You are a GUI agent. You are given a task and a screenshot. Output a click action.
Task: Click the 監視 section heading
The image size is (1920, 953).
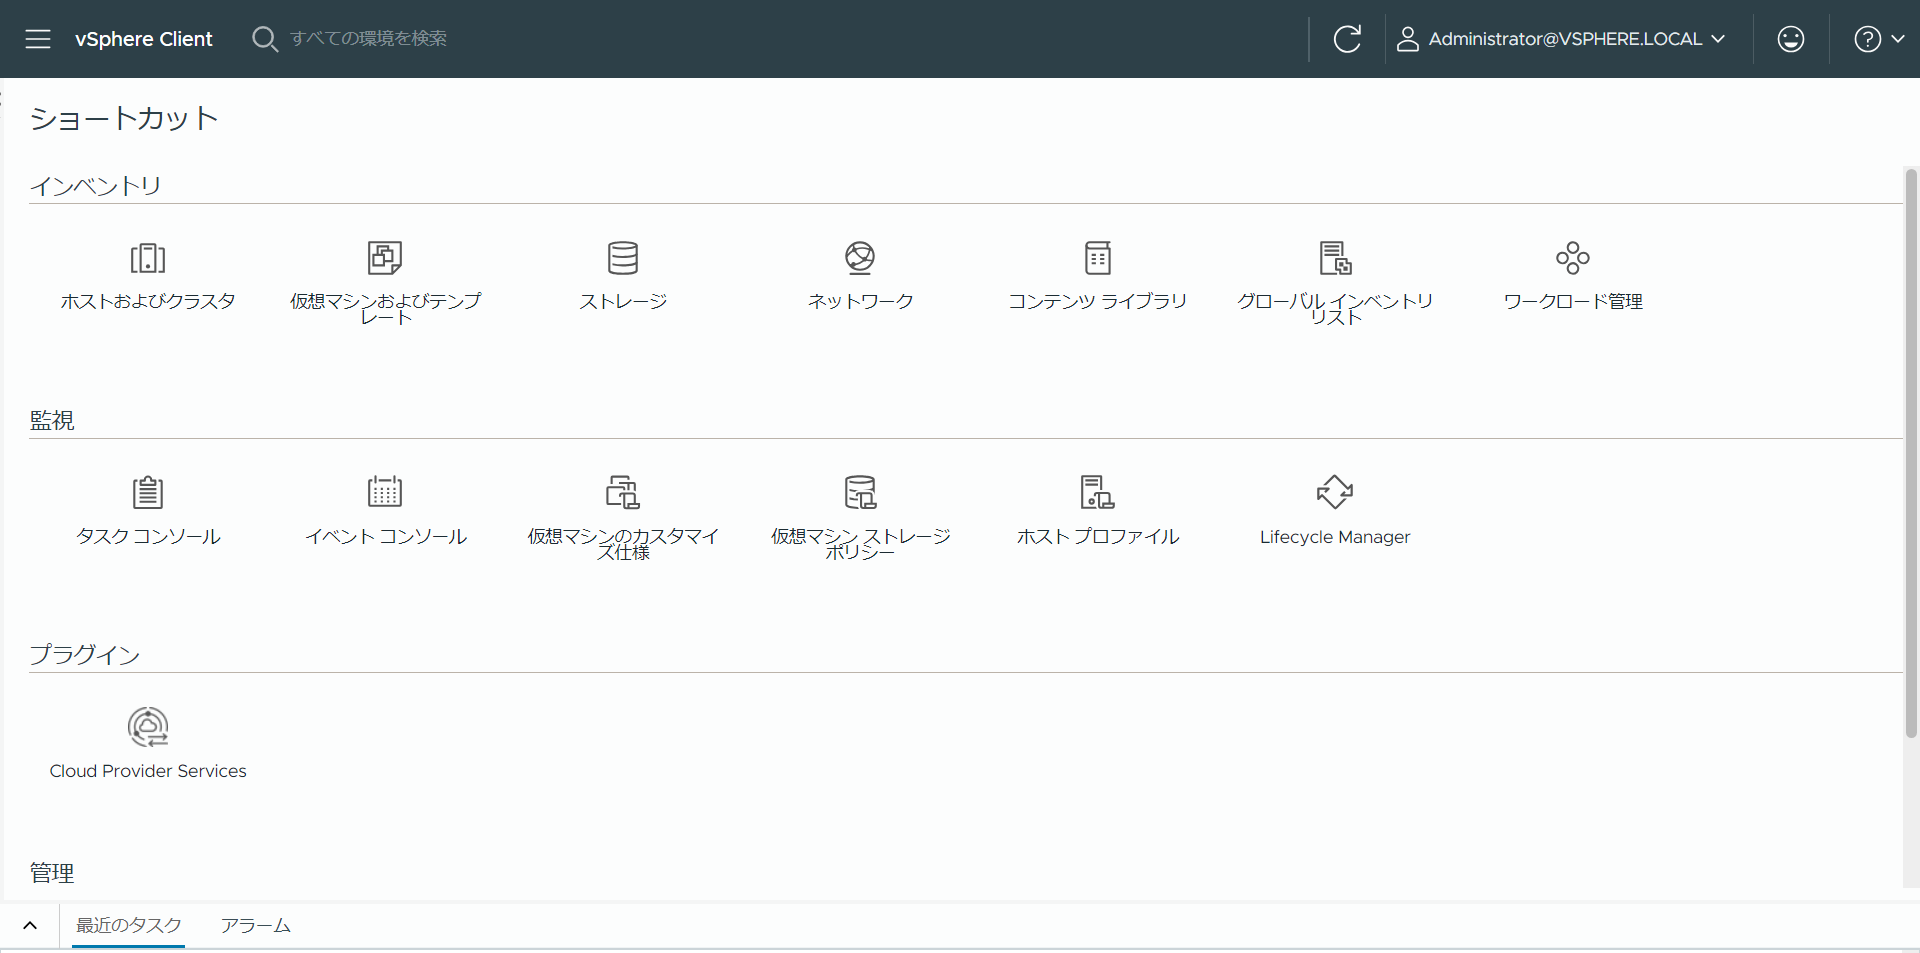(52, 420)
